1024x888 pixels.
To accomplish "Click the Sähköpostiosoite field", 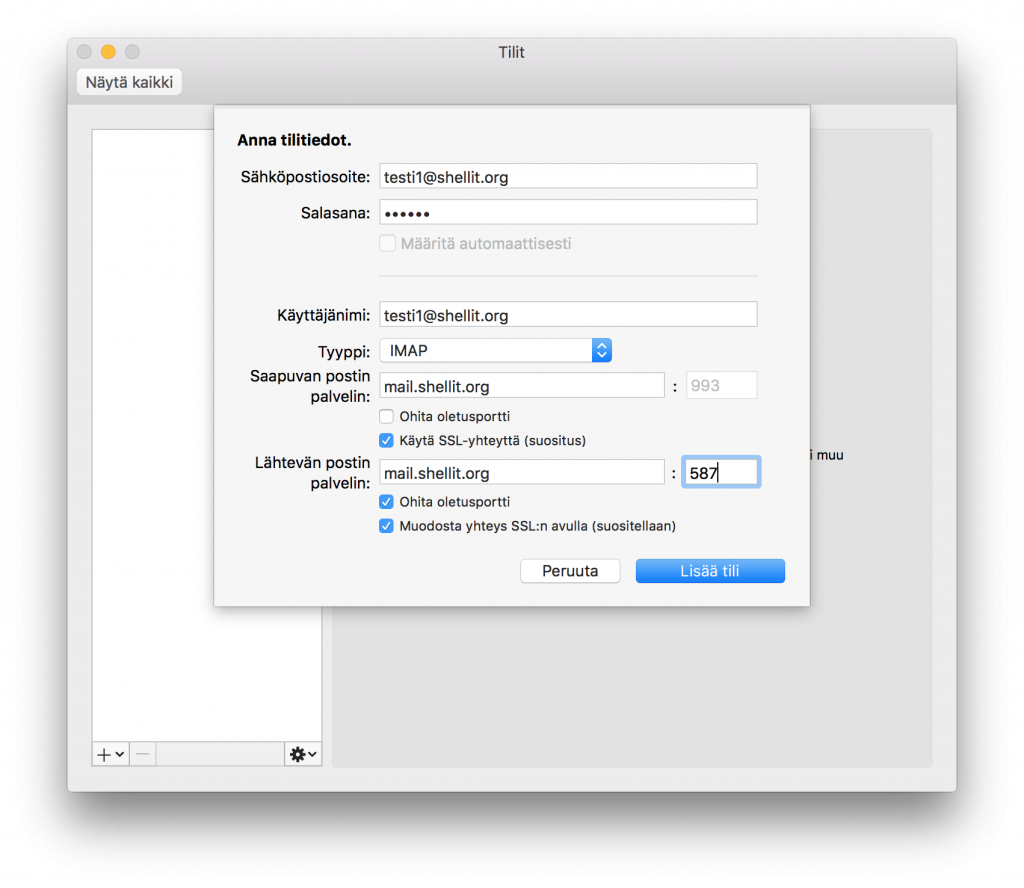I will click(x=568, y=175).
